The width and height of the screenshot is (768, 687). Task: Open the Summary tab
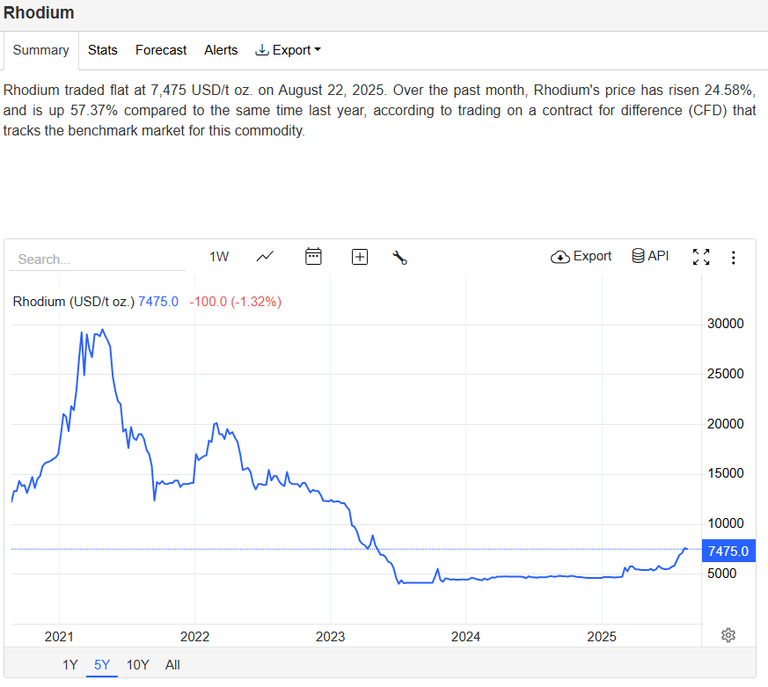tap(41, 50)
